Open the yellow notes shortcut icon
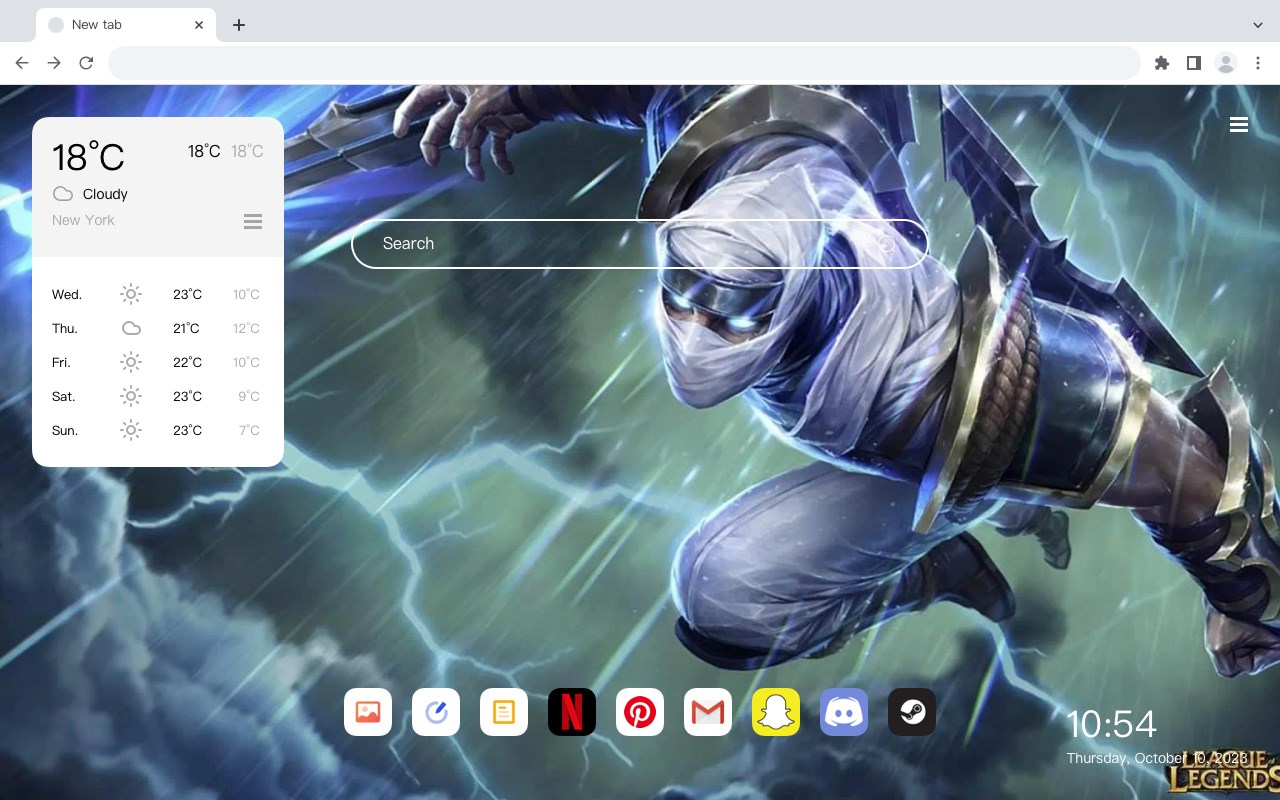This screenshot has width=1280, height=800. click(x=504, y=712)
